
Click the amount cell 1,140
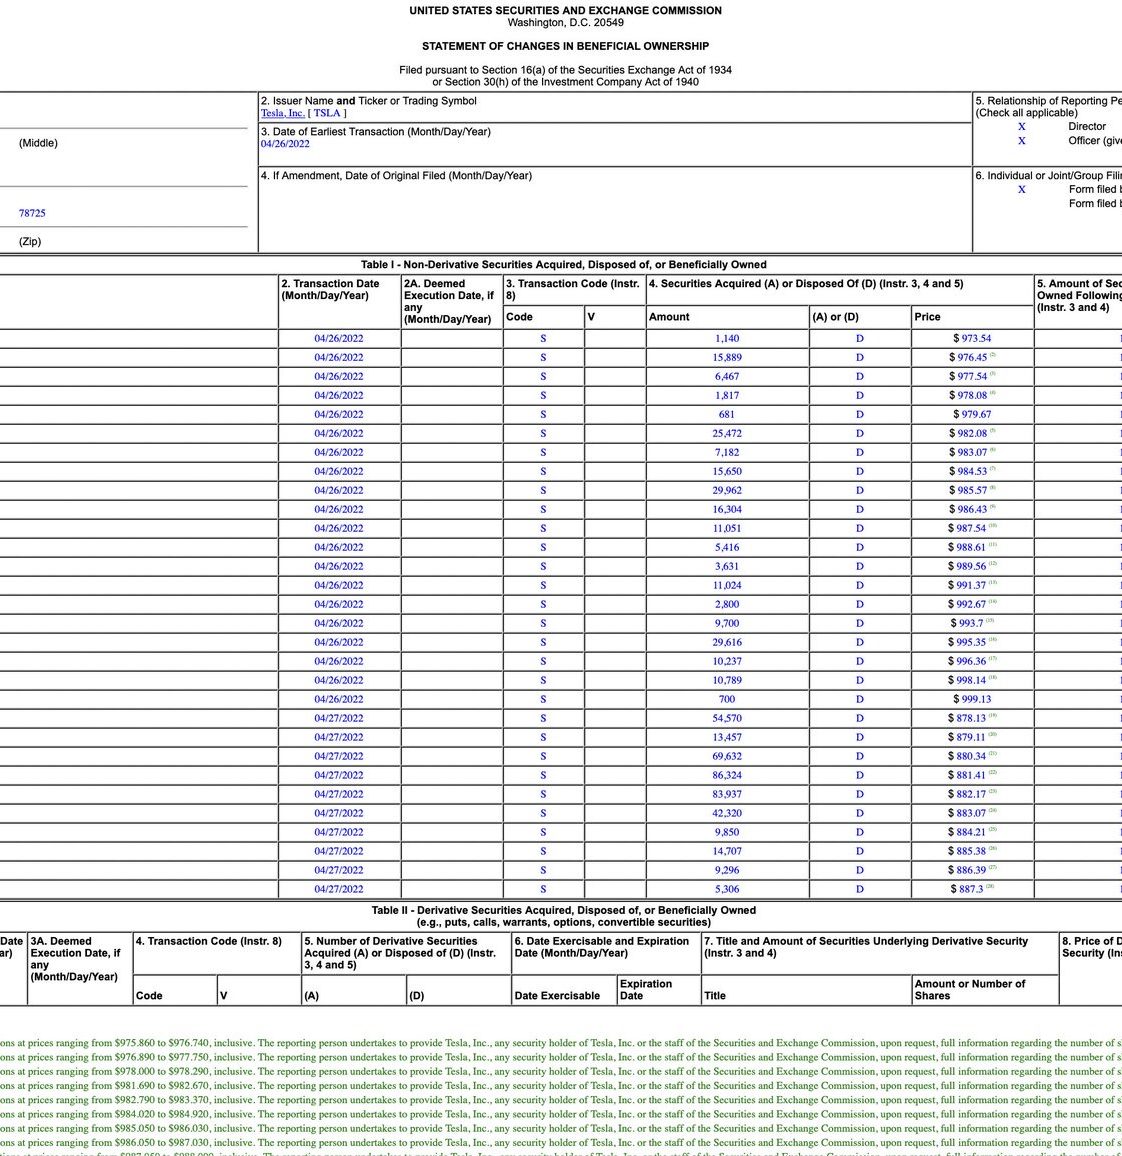727,338
